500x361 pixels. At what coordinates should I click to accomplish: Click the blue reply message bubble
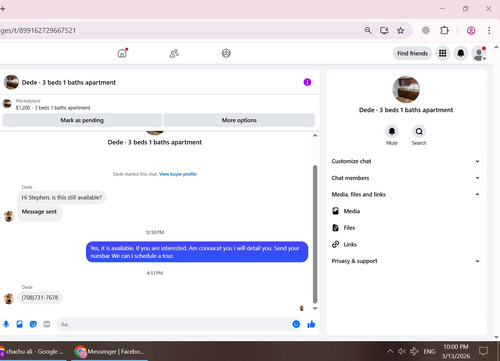(197, 252)
